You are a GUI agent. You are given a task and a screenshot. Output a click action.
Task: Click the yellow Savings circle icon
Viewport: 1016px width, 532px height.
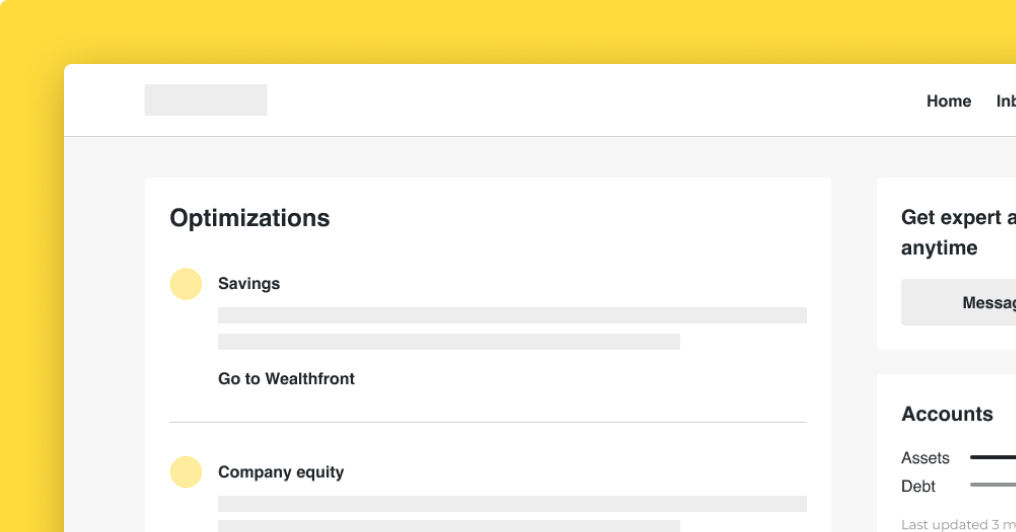click(186, 284)
